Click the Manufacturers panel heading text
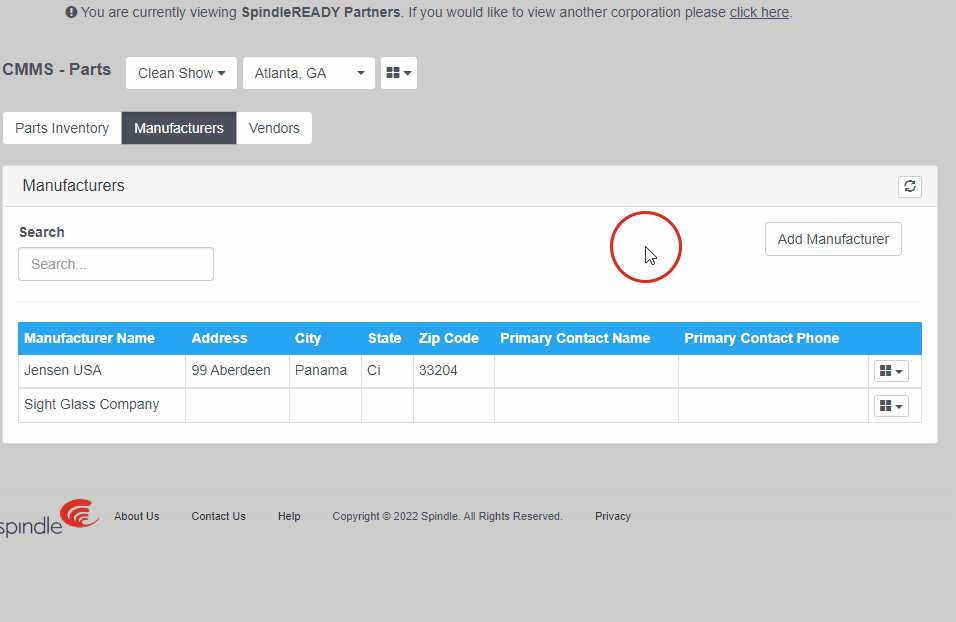Viewport: 956px width, 622px height. click(73, 185)
